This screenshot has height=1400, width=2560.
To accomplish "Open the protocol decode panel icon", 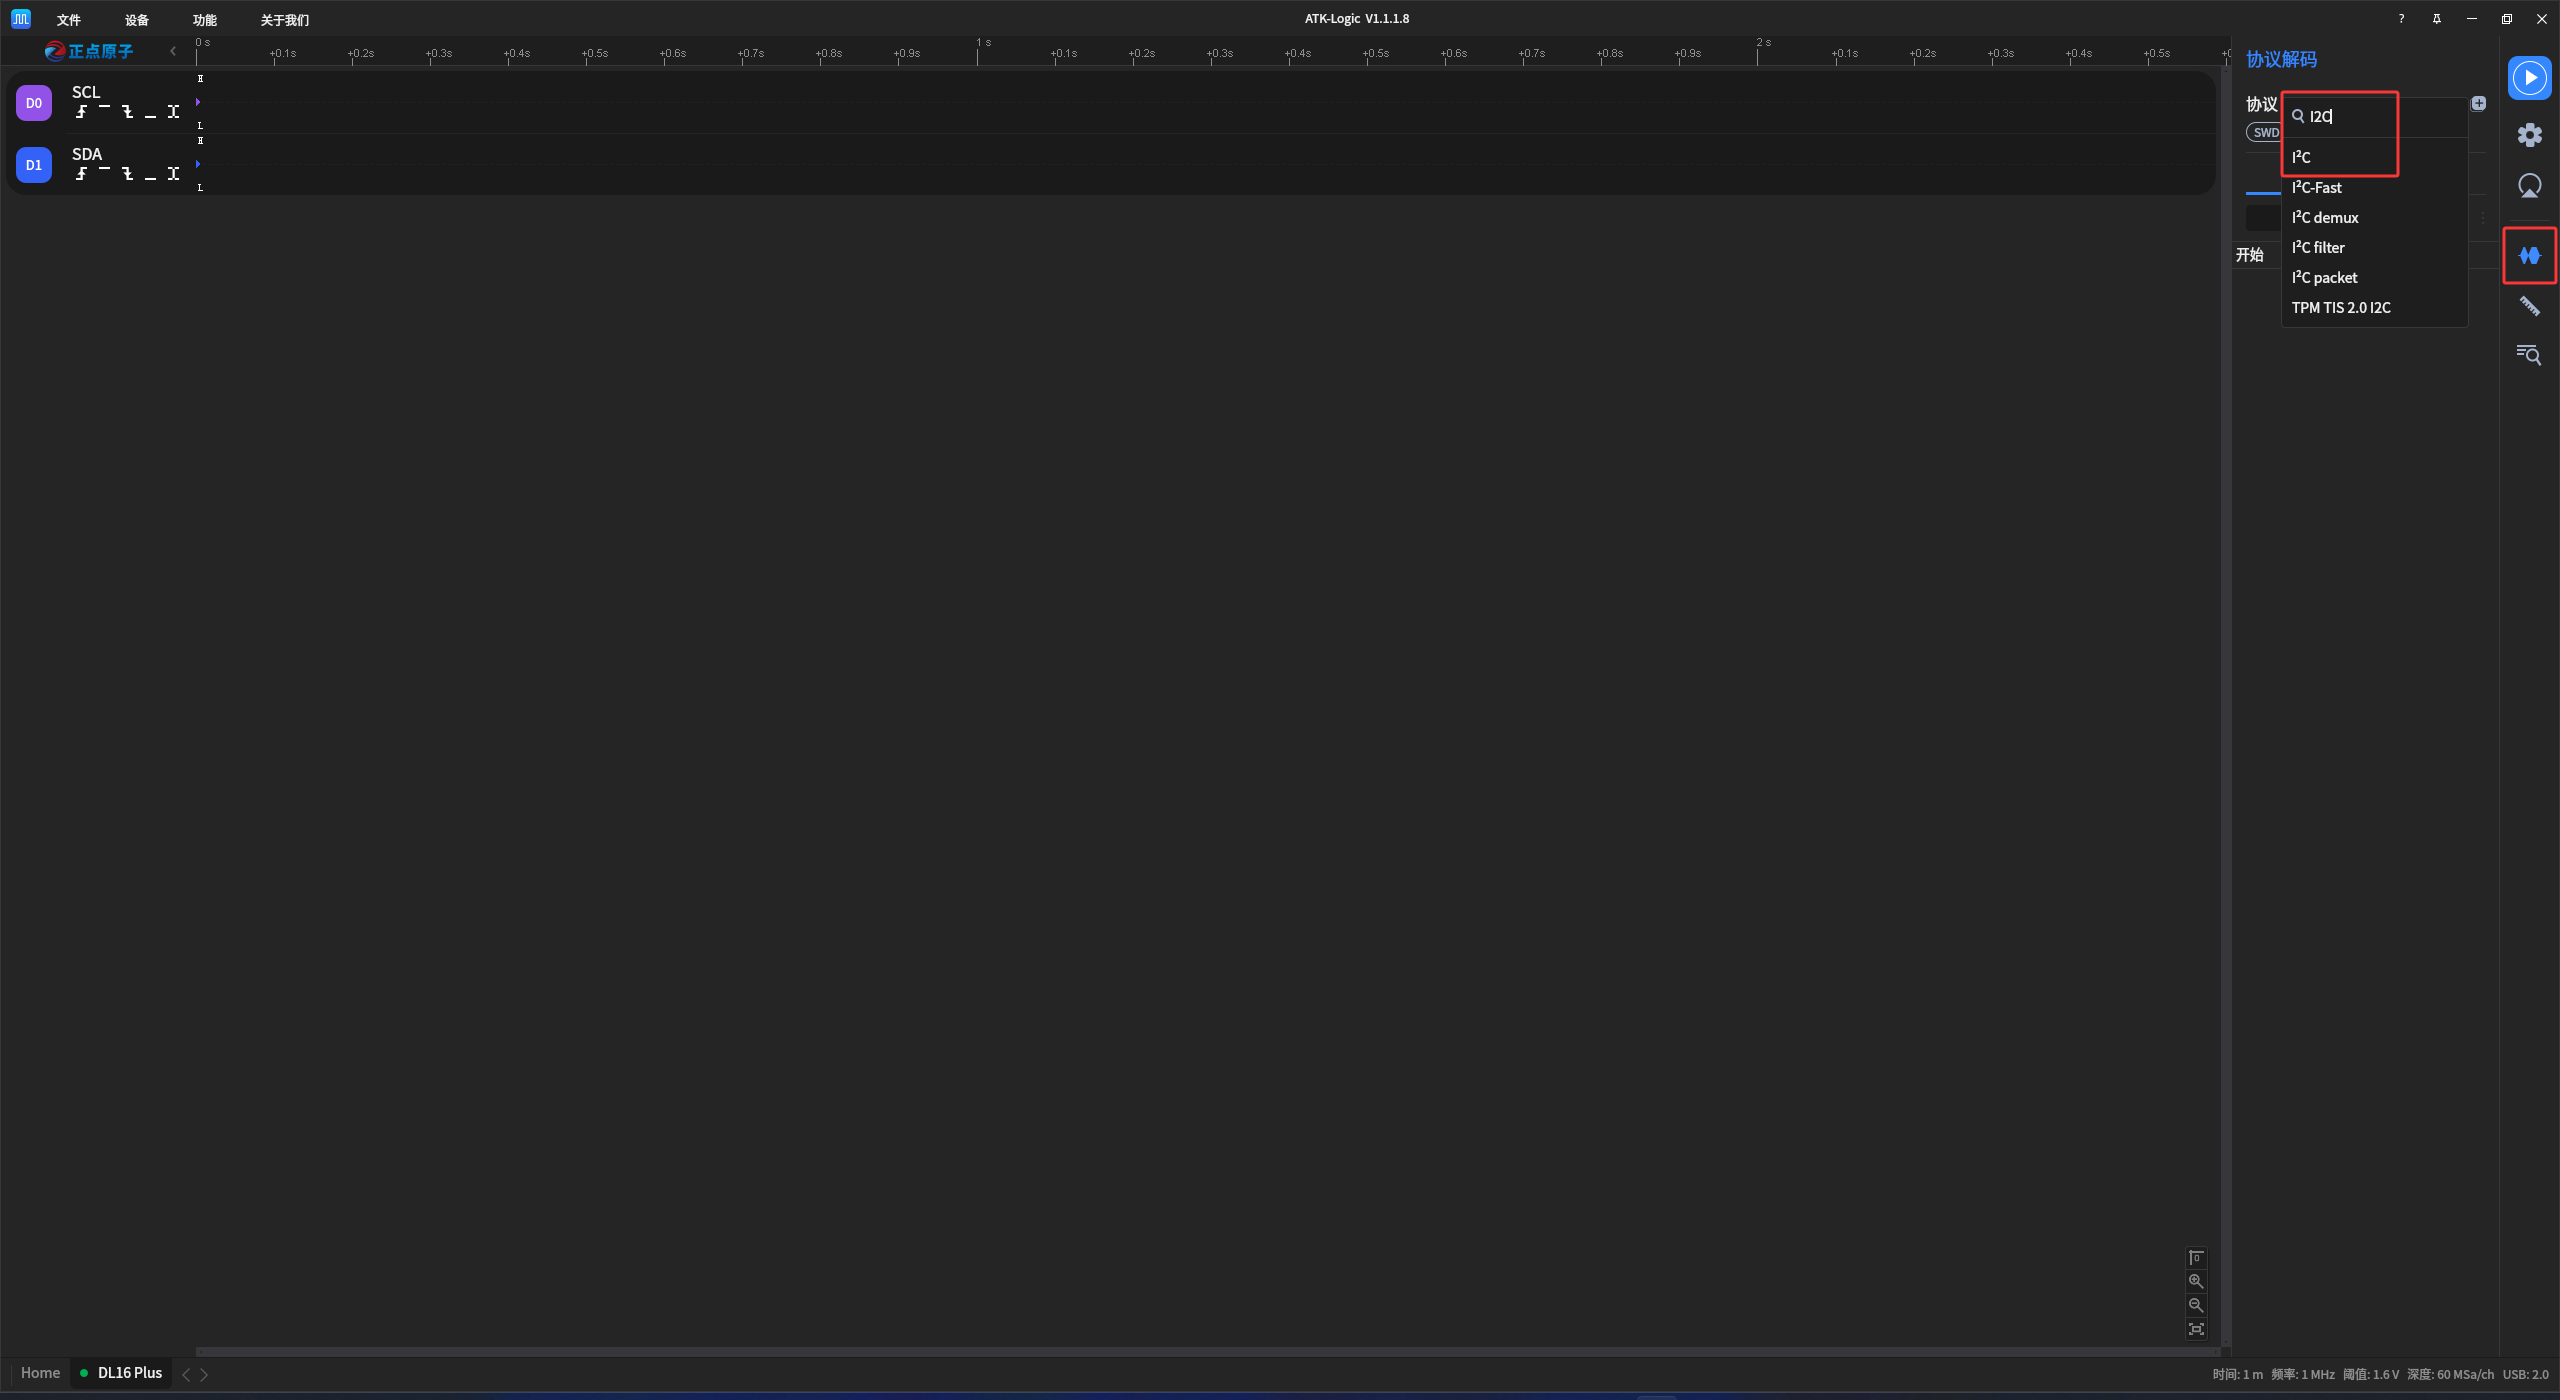I will coord(2529,256).
